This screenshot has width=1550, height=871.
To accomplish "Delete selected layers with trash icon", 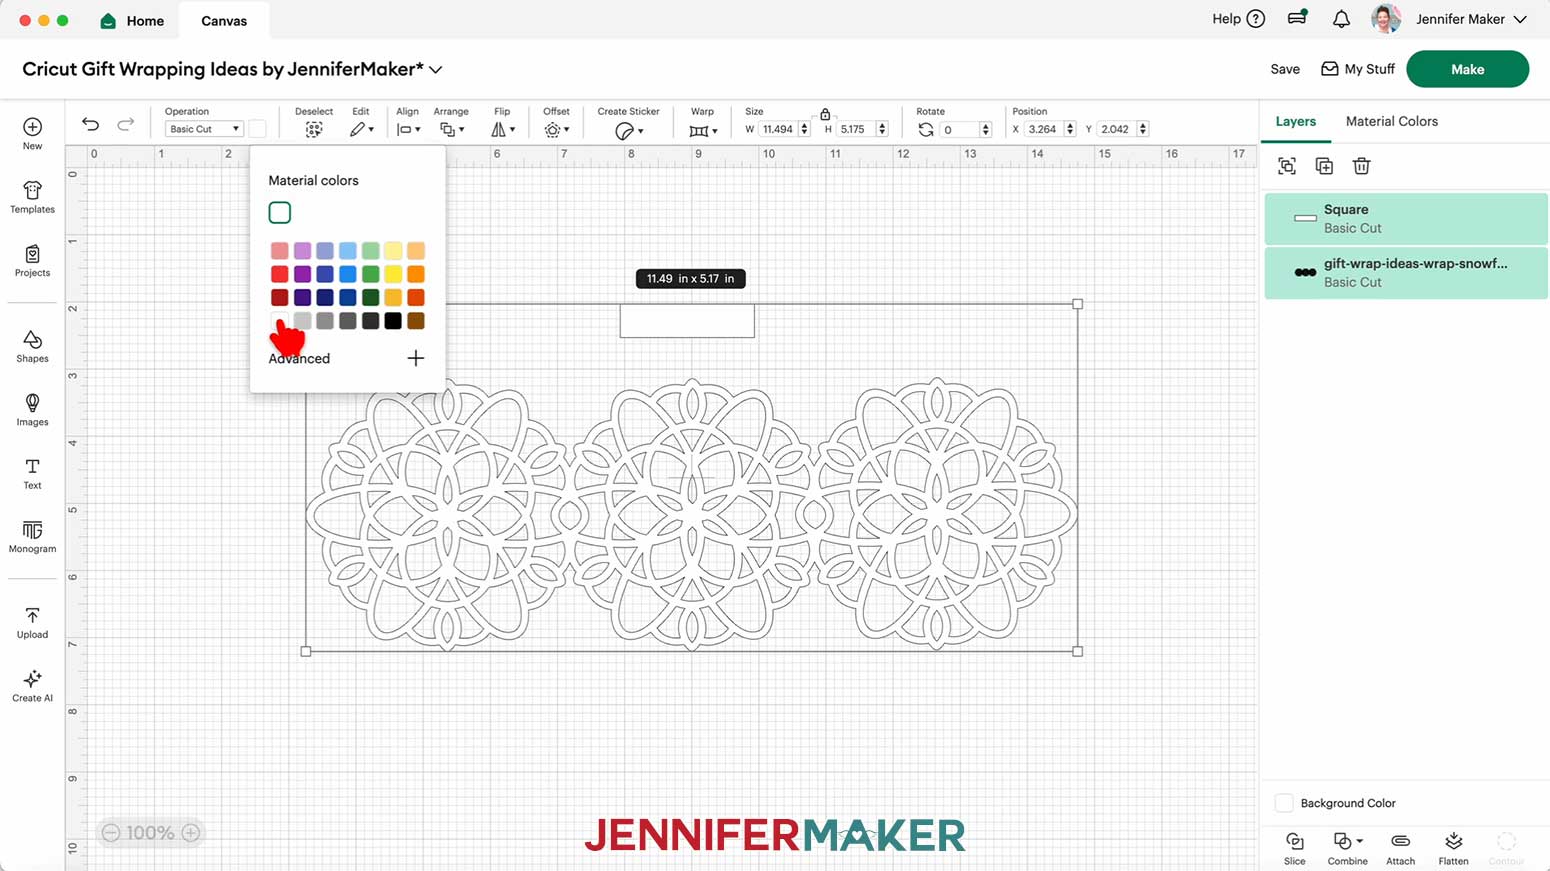I will [x=1361, y=166].
